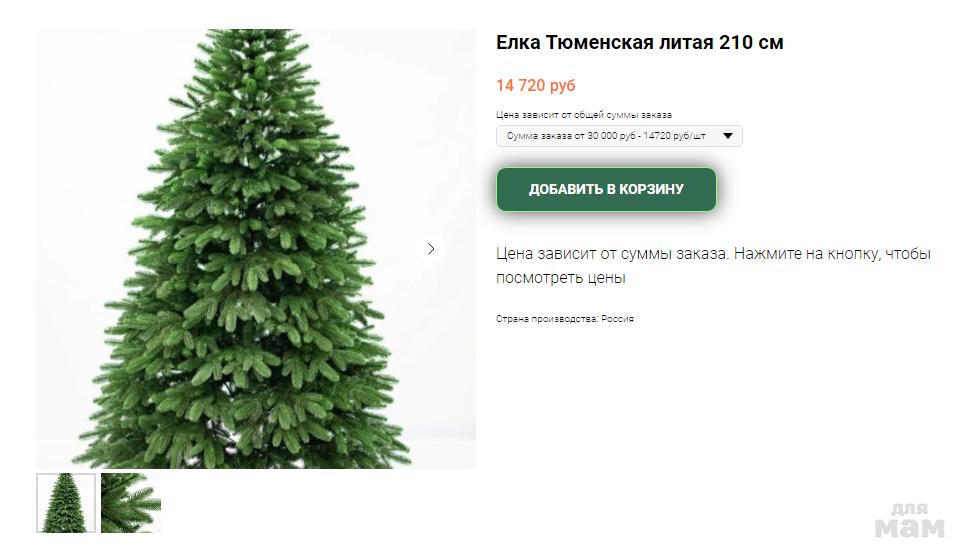
Task: Show the next product photo with arrow
Action: [431, 249]
